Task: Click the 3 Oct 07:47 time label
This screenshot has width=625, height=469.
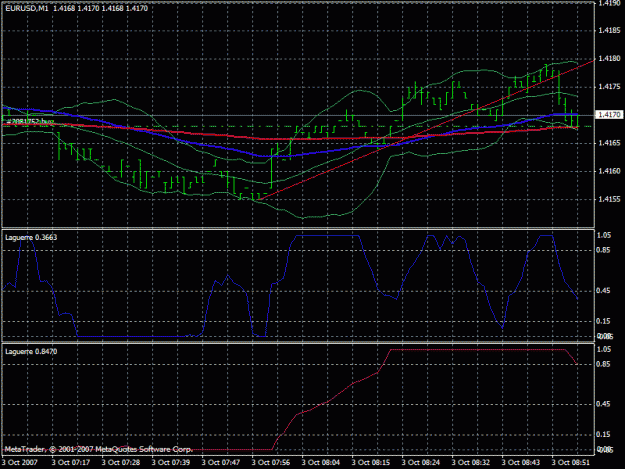Action: click(221, 463)
